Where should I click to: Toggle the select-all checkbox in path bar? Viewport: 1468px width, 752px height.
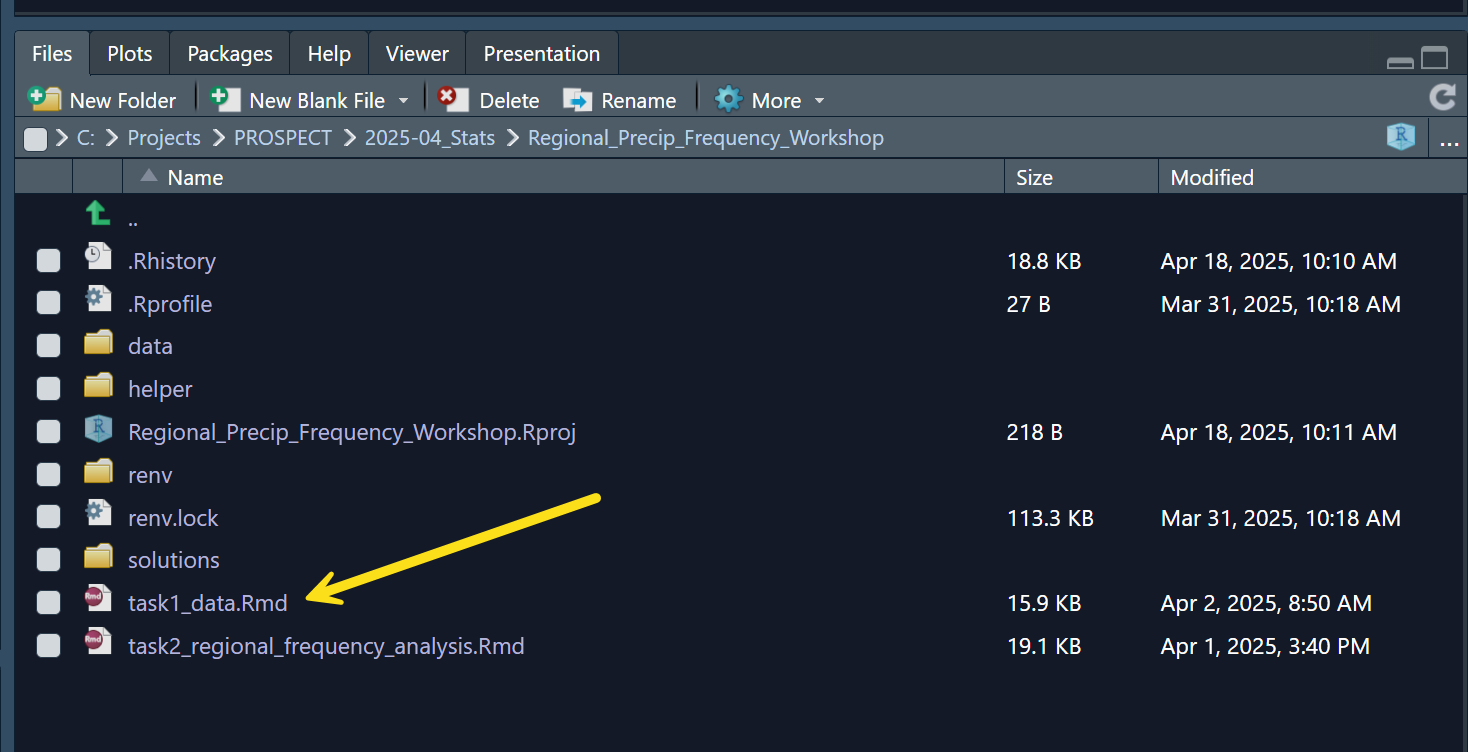36,139
